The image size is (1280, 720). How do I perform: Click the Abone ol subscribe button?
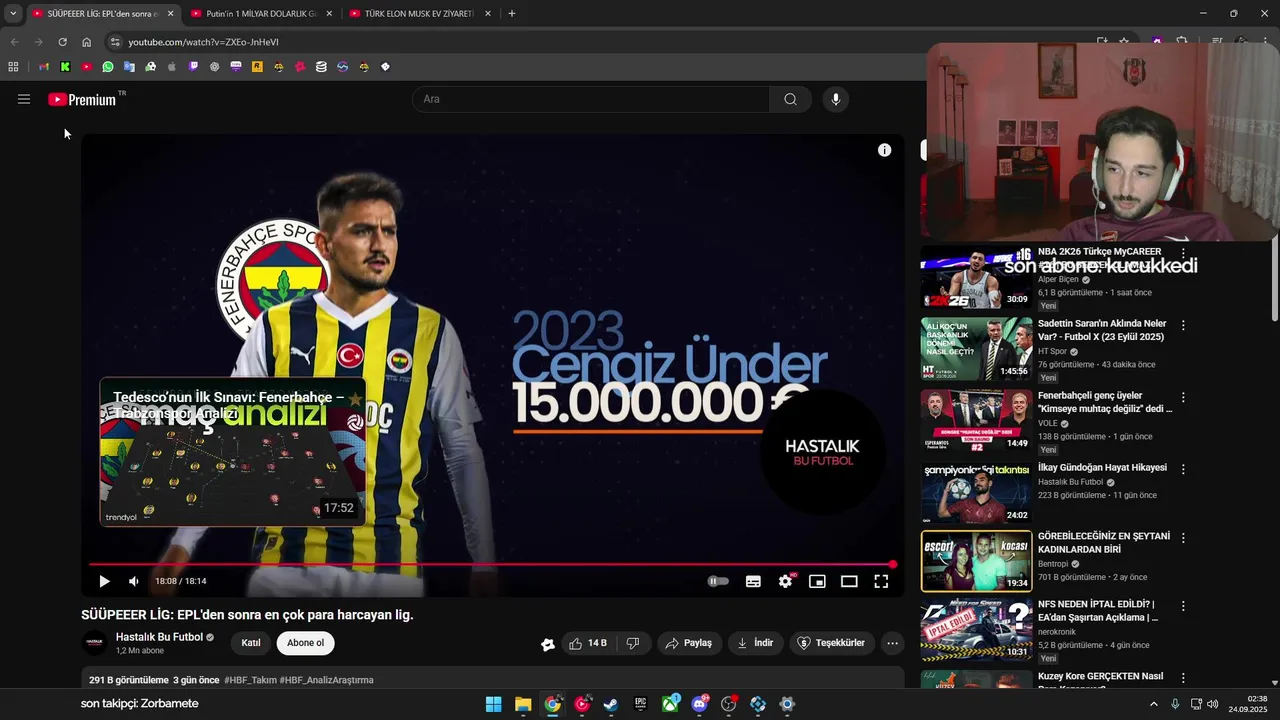click(x=305, y=643)
